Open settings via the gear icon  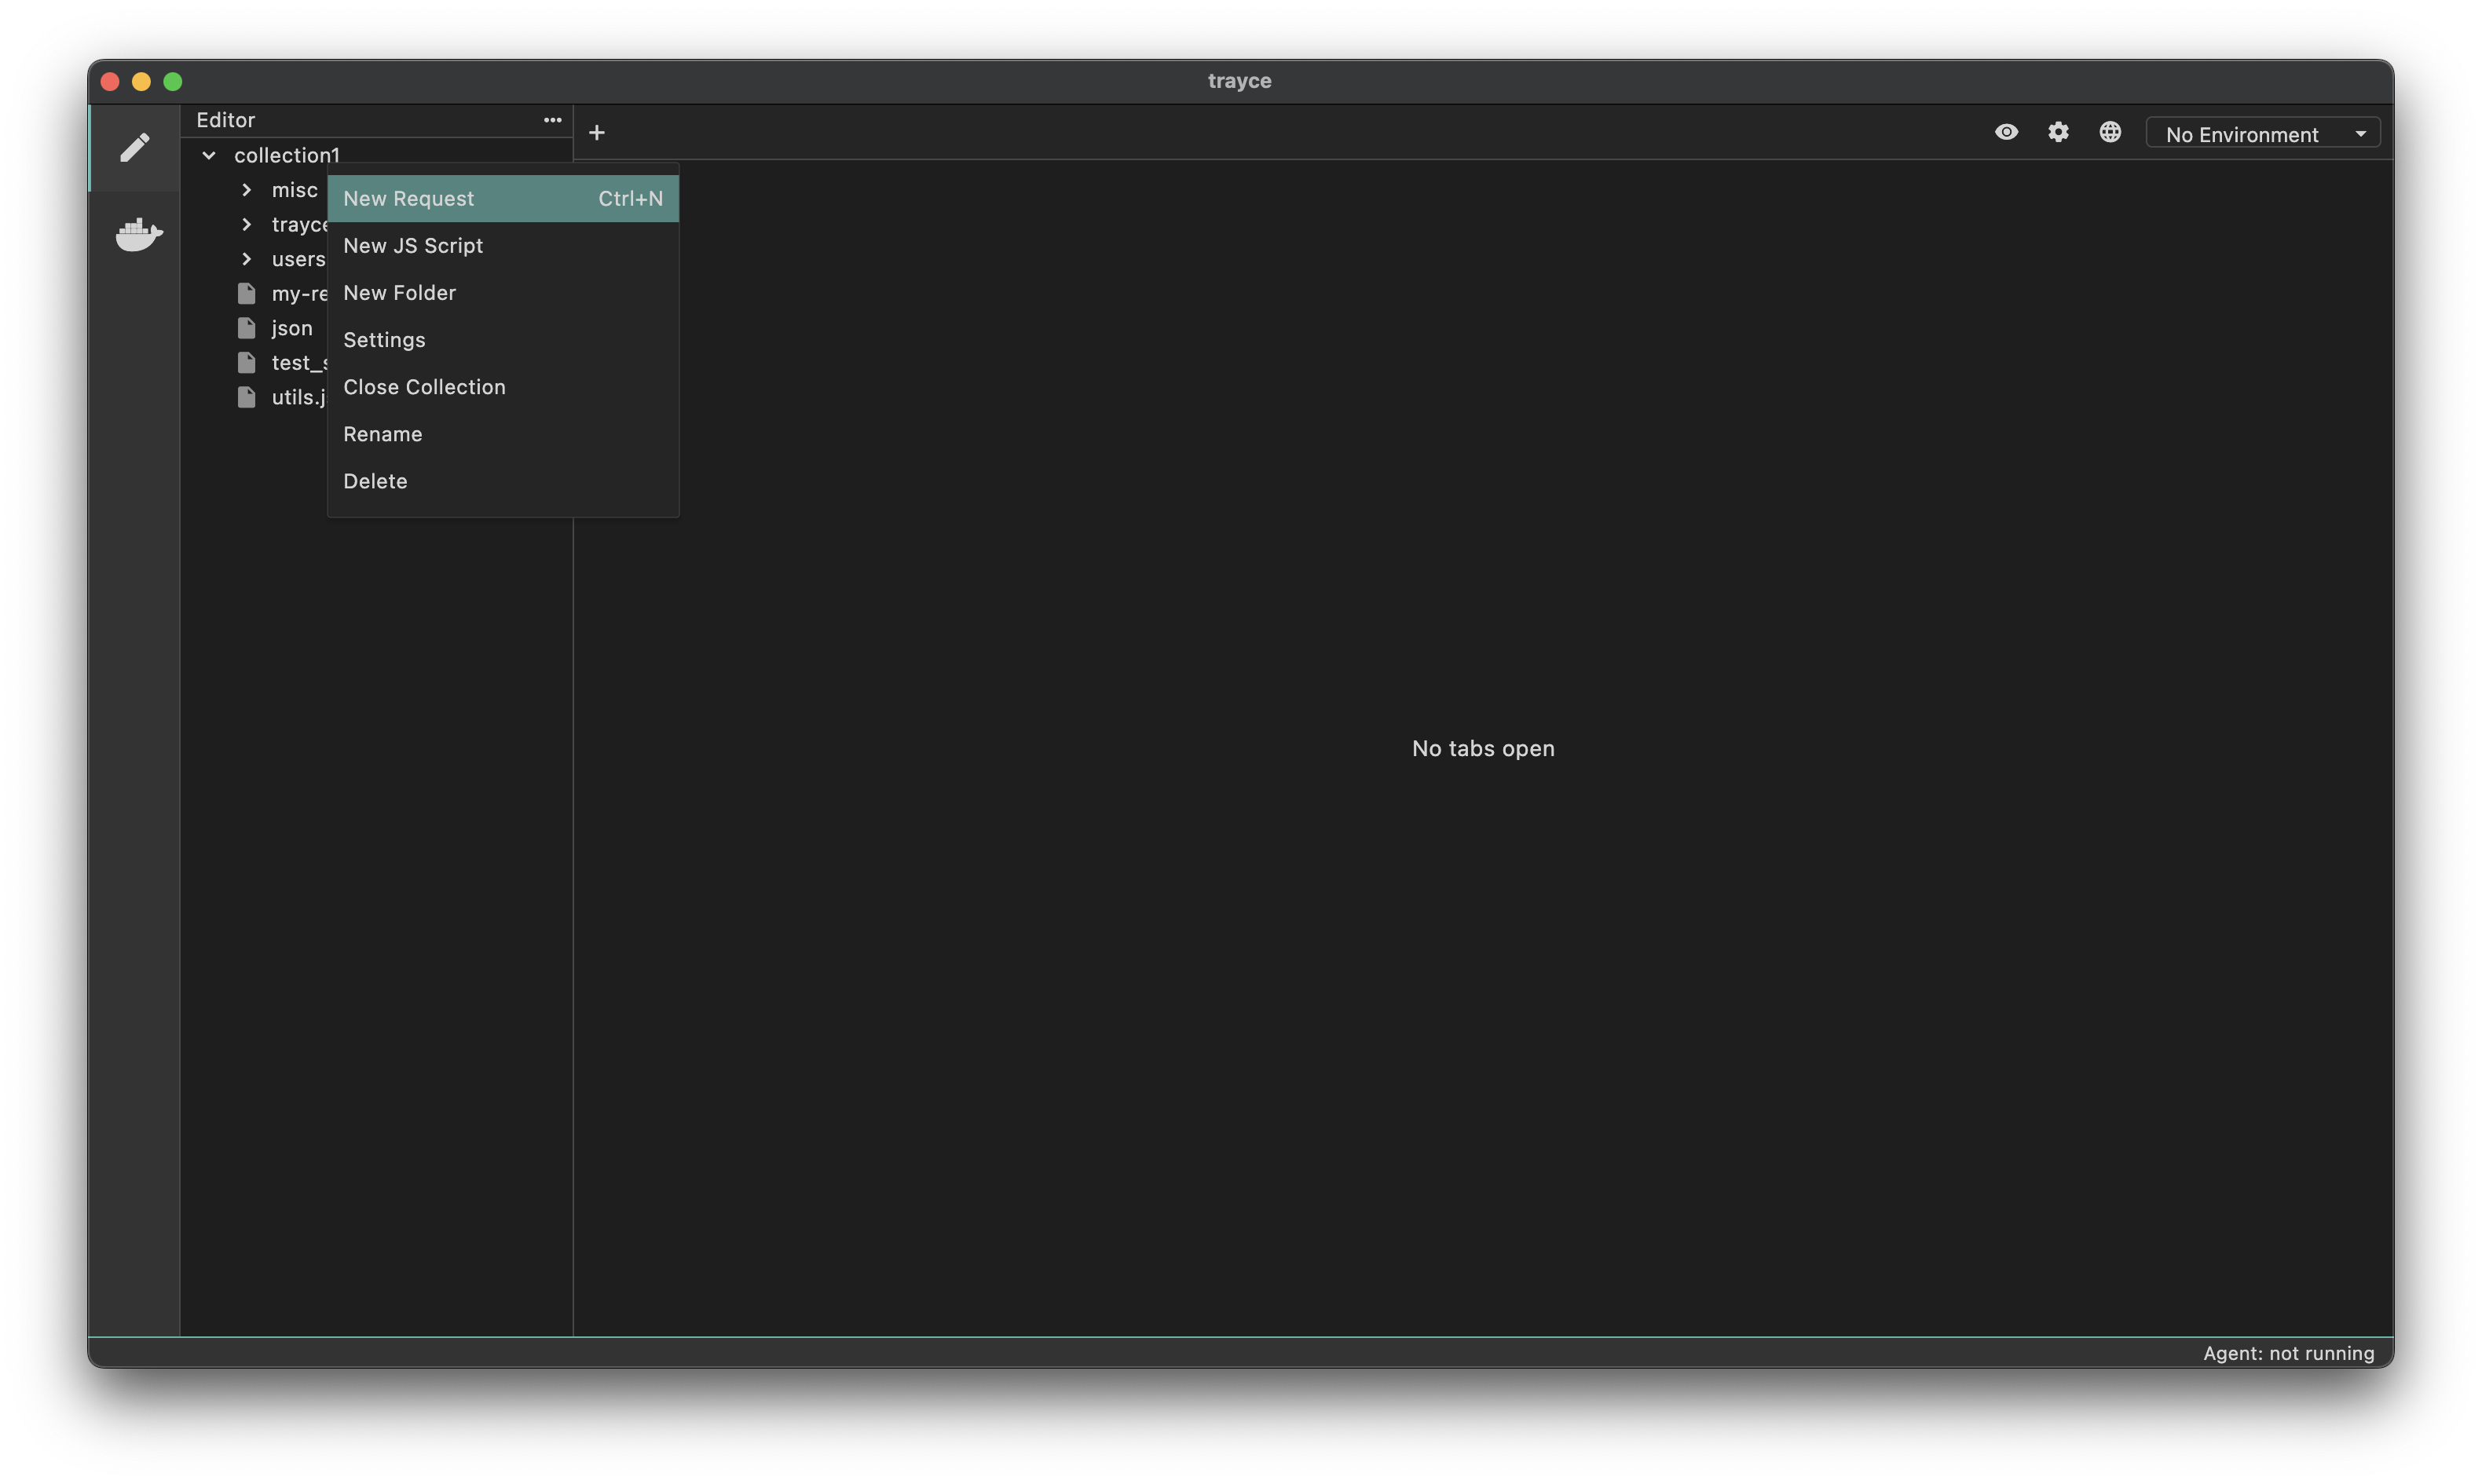[x=2058, y=132]
